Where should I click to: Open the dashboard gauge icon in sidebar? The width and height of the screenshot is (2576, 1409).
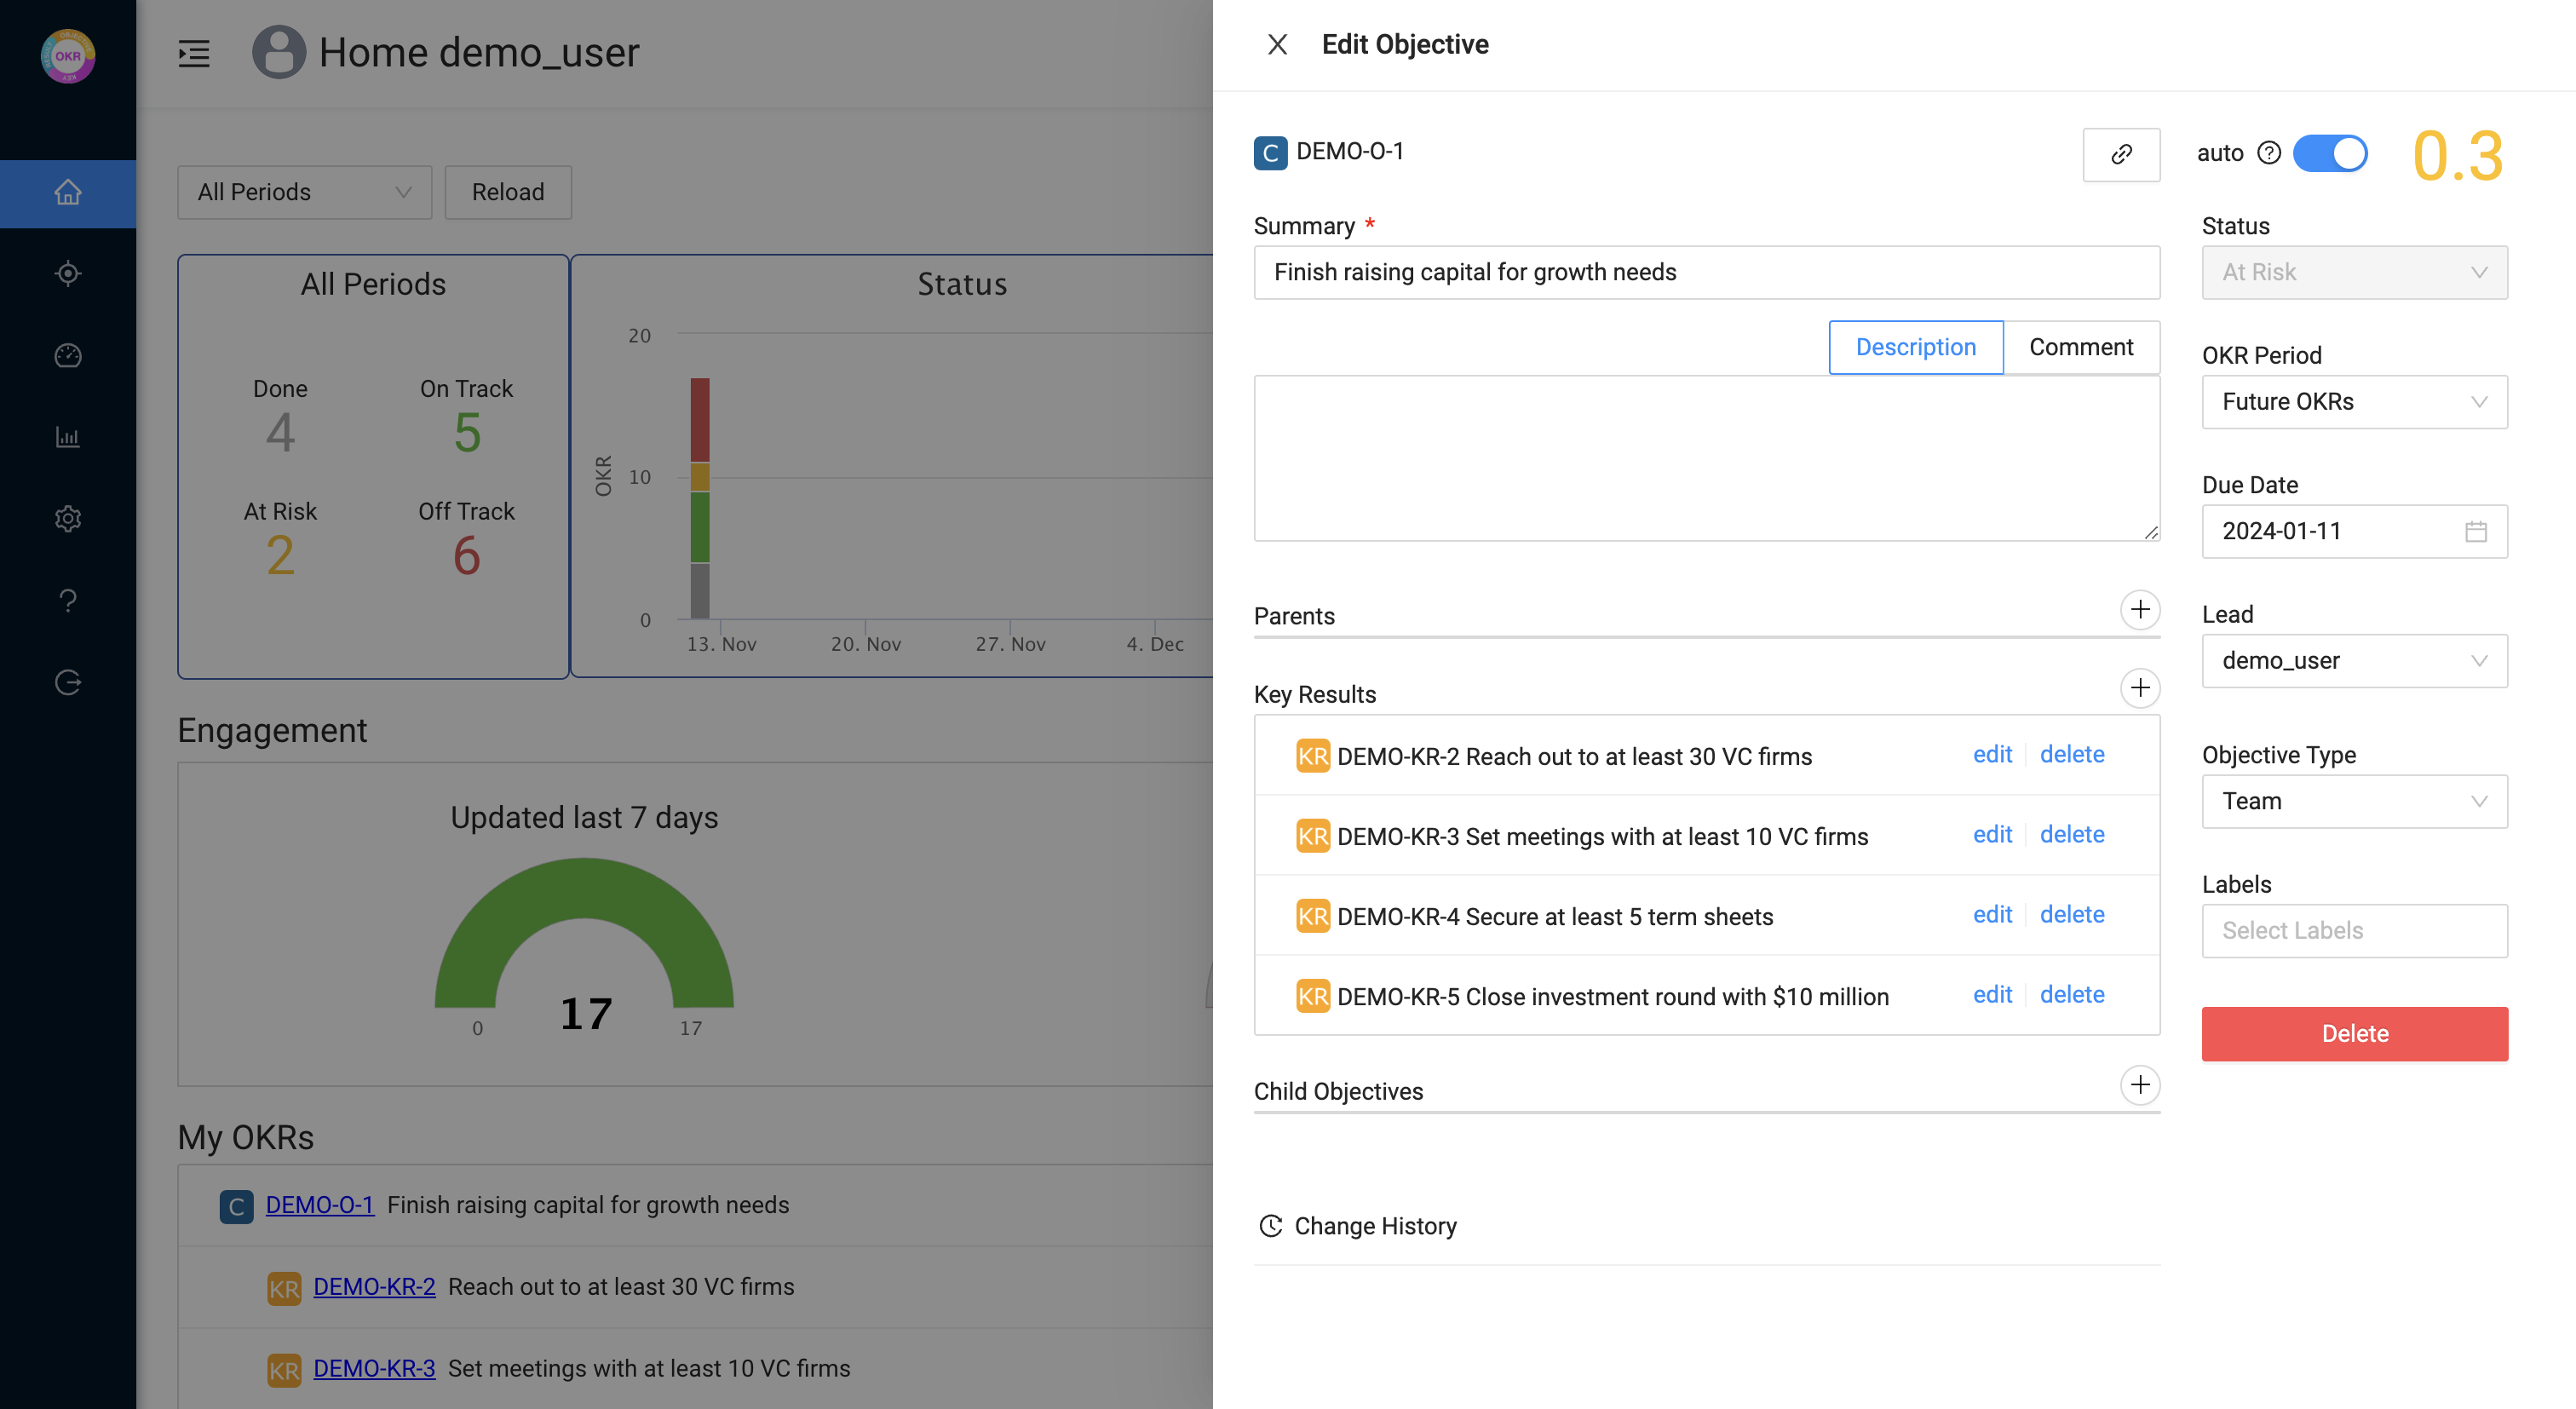(68, 355)
